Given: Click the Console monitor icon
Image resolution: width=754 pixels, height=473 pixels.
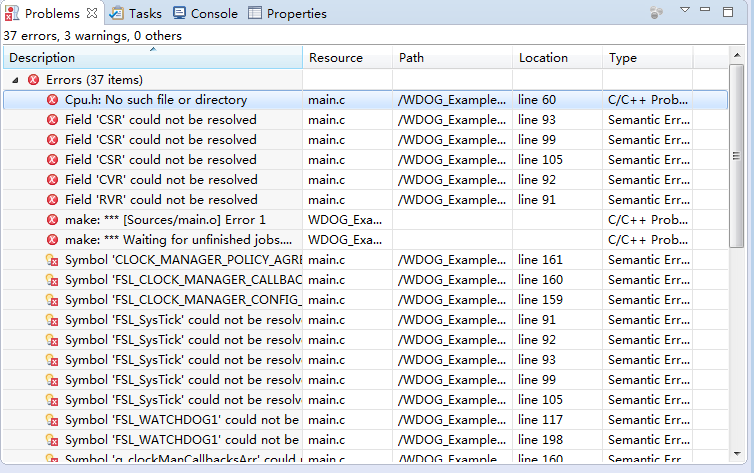Looking at the screenshot, I should [x=179, y=13].
